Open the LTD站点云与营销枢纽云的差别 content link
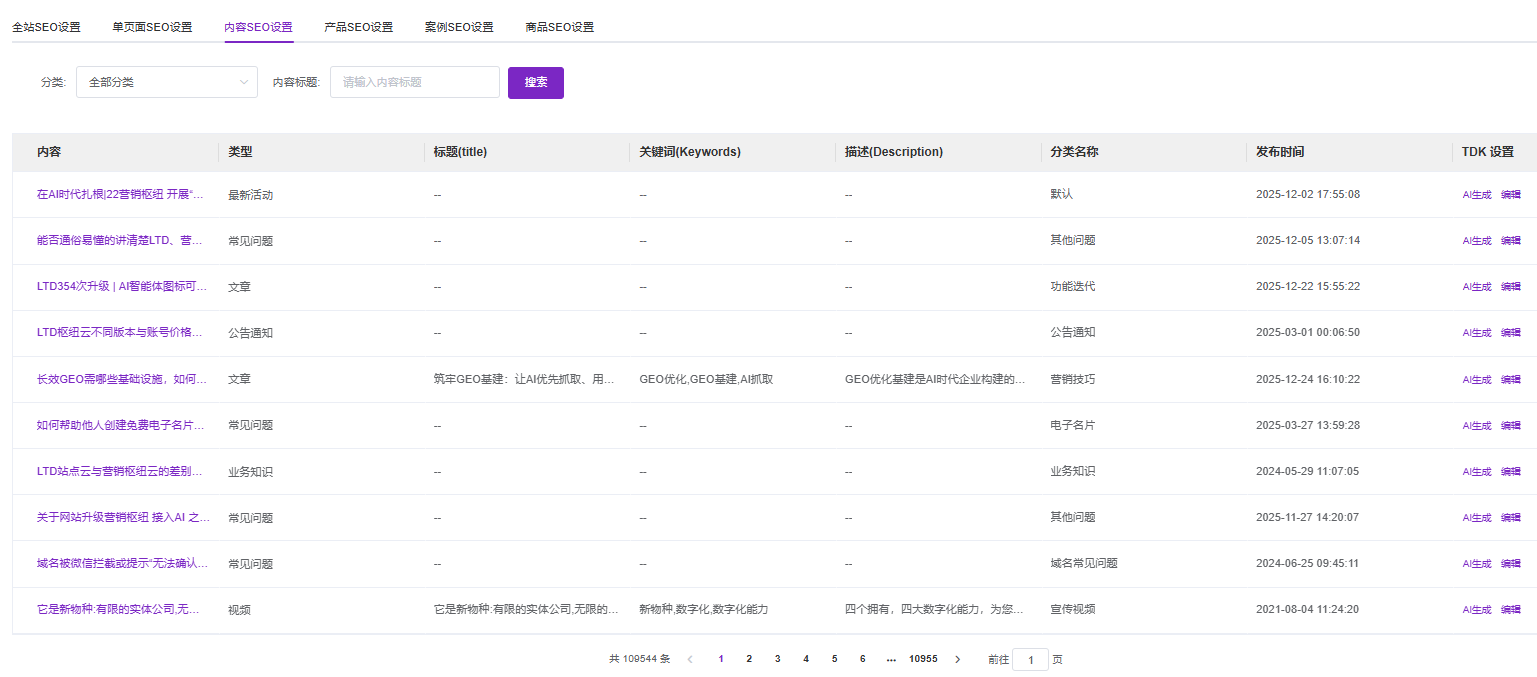 120,471
